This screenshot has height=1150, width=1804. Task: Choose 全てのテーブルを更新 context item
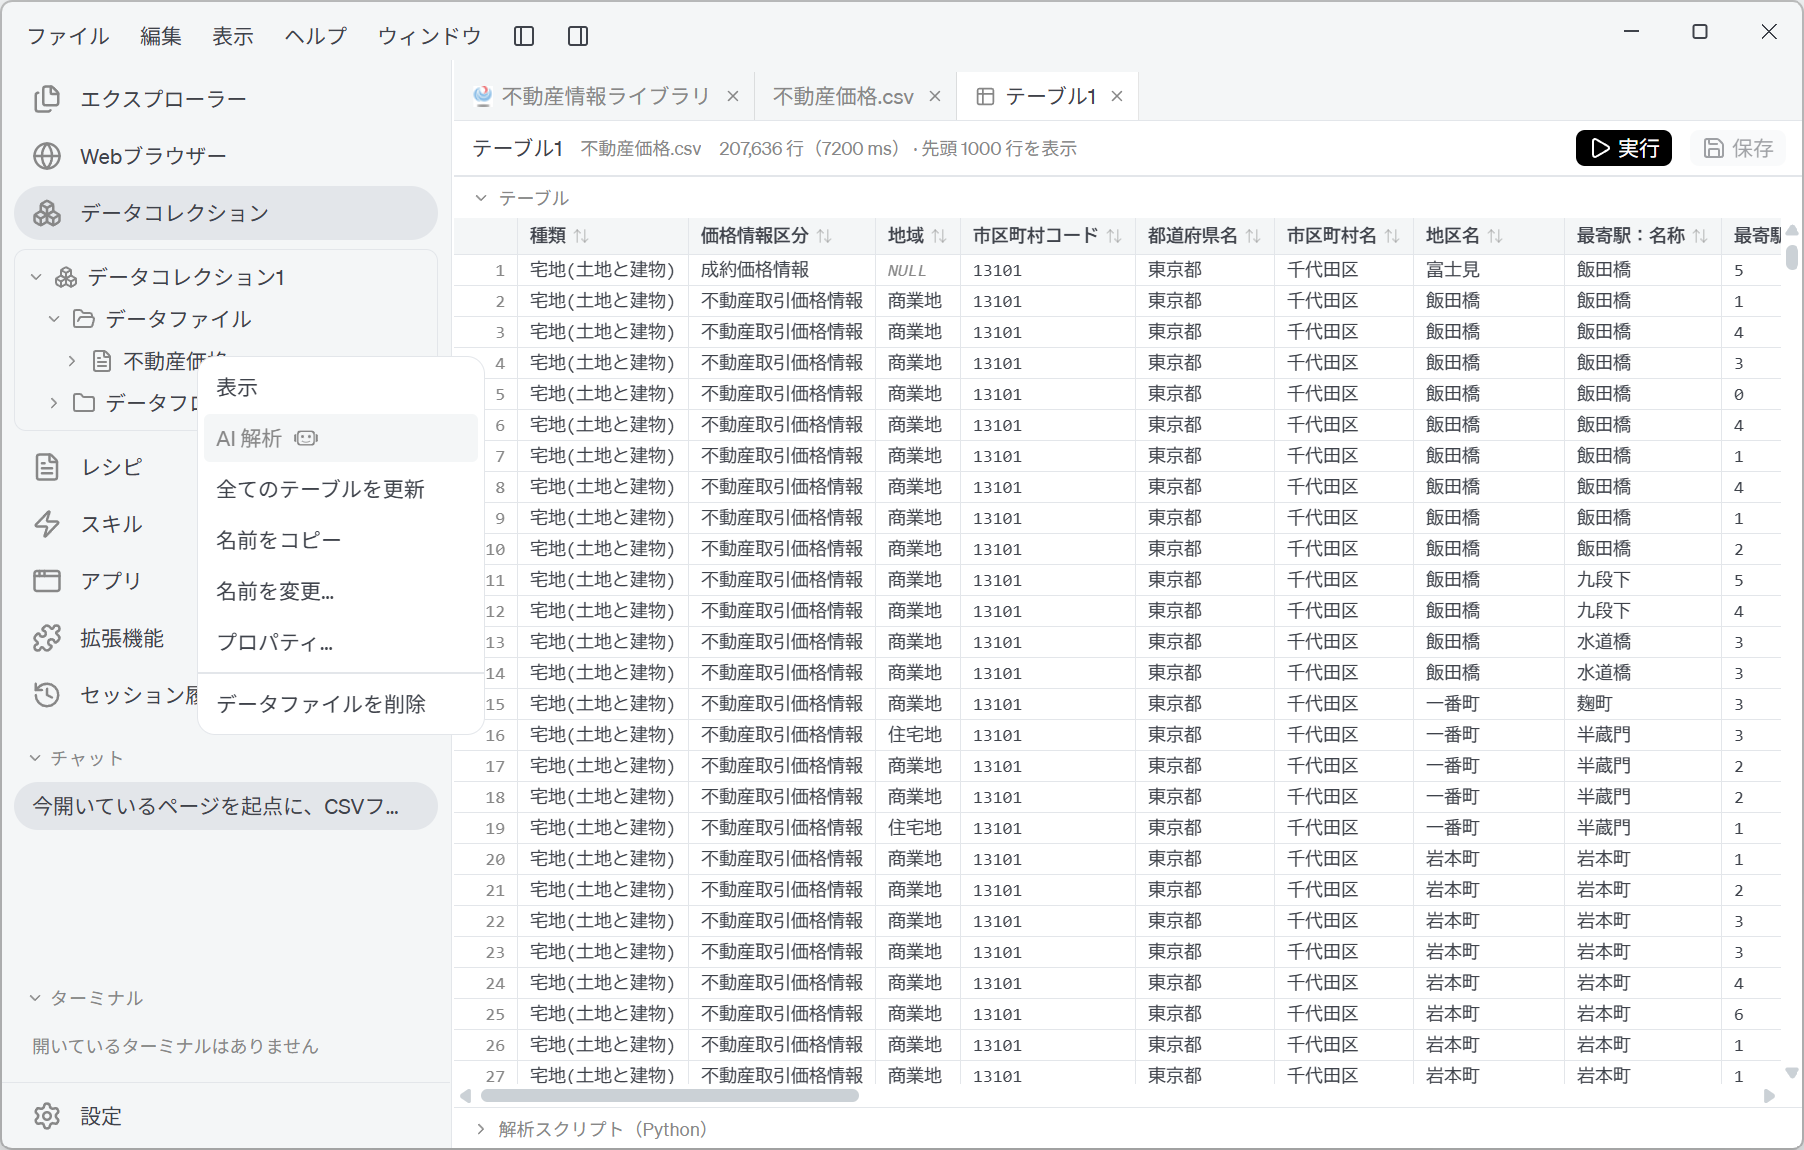(x=341, y=489)
